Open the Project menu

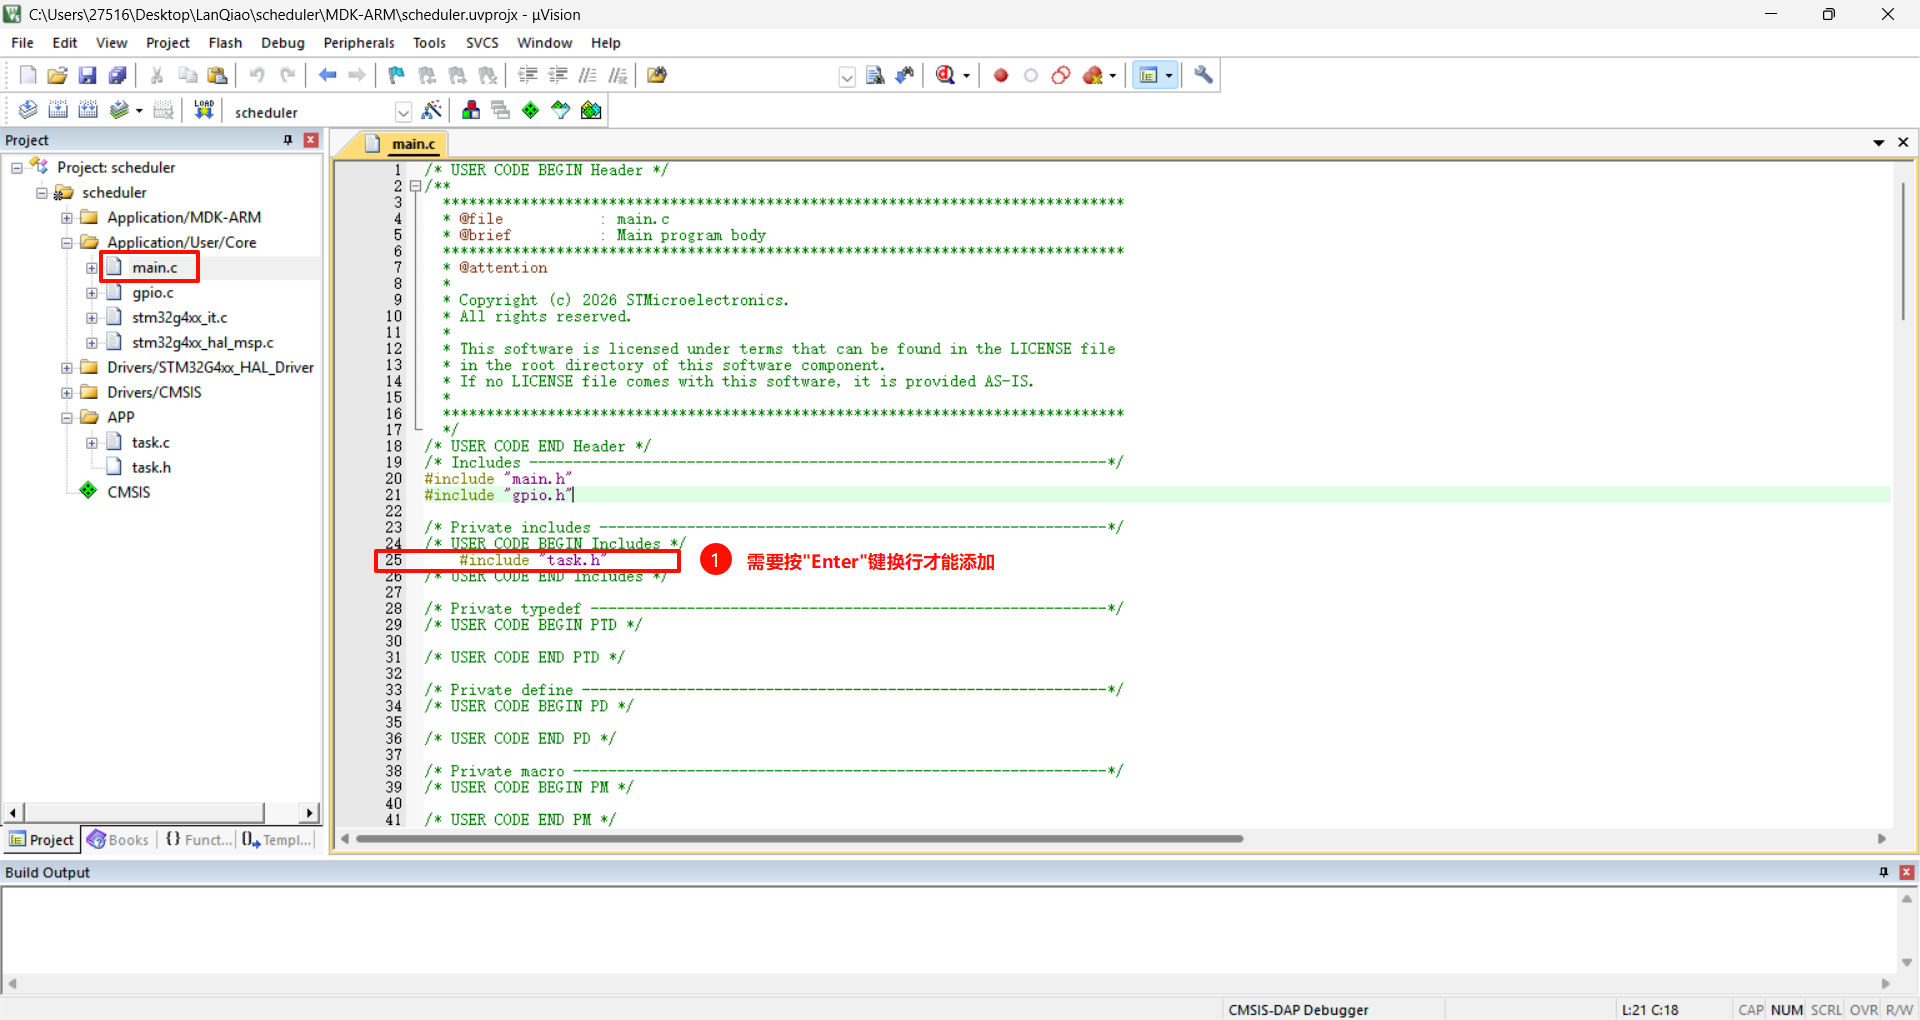point(168,43)
